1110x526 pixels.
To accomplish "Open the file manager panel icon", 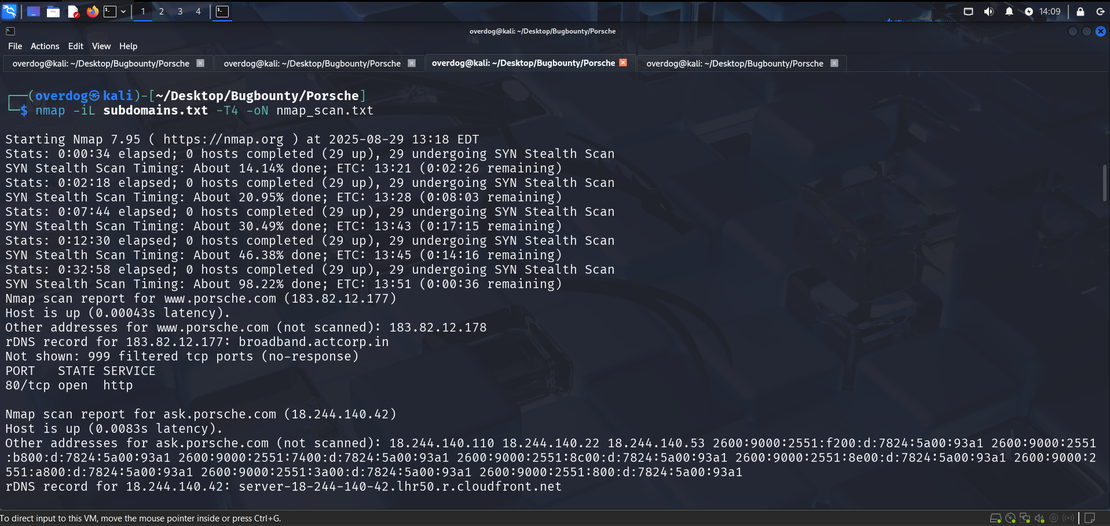I will coord(53,11).
